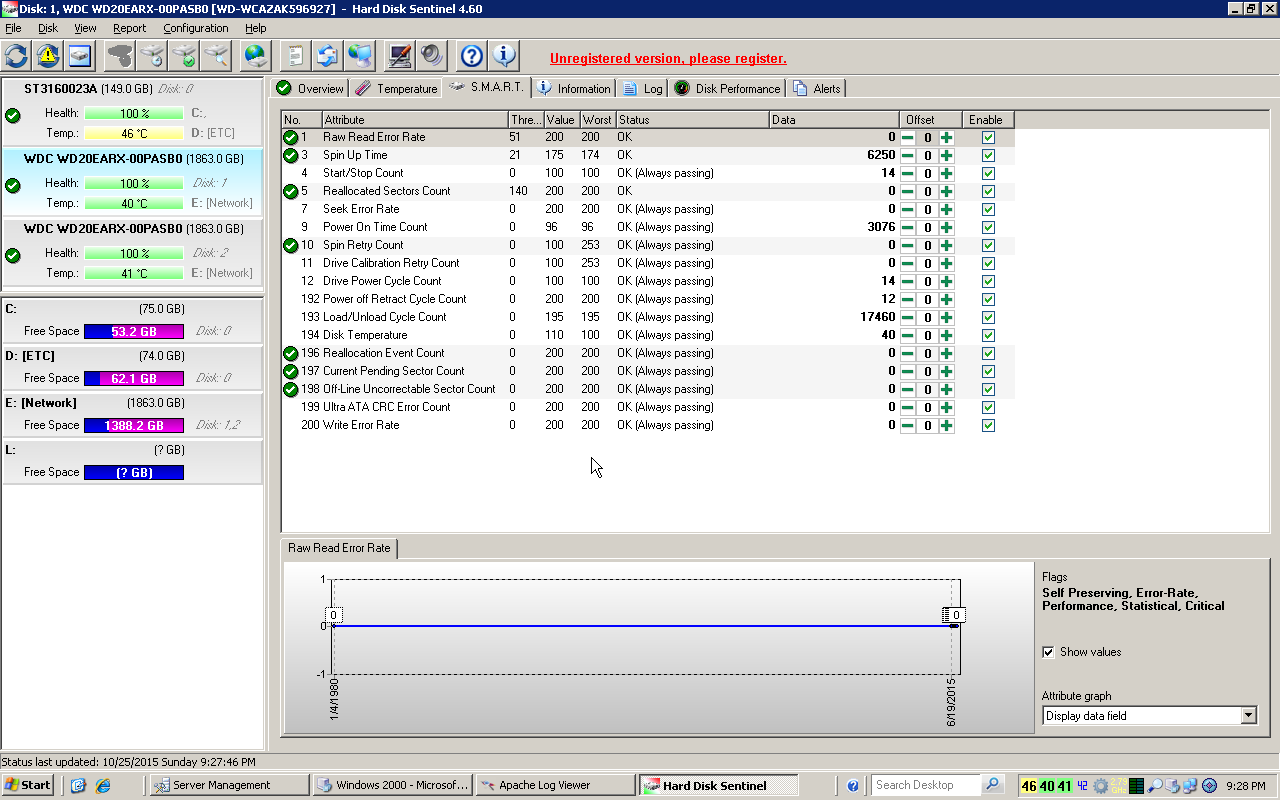Select the ST3160023A disk entry
1280x800 pixels.
[132, 111]
